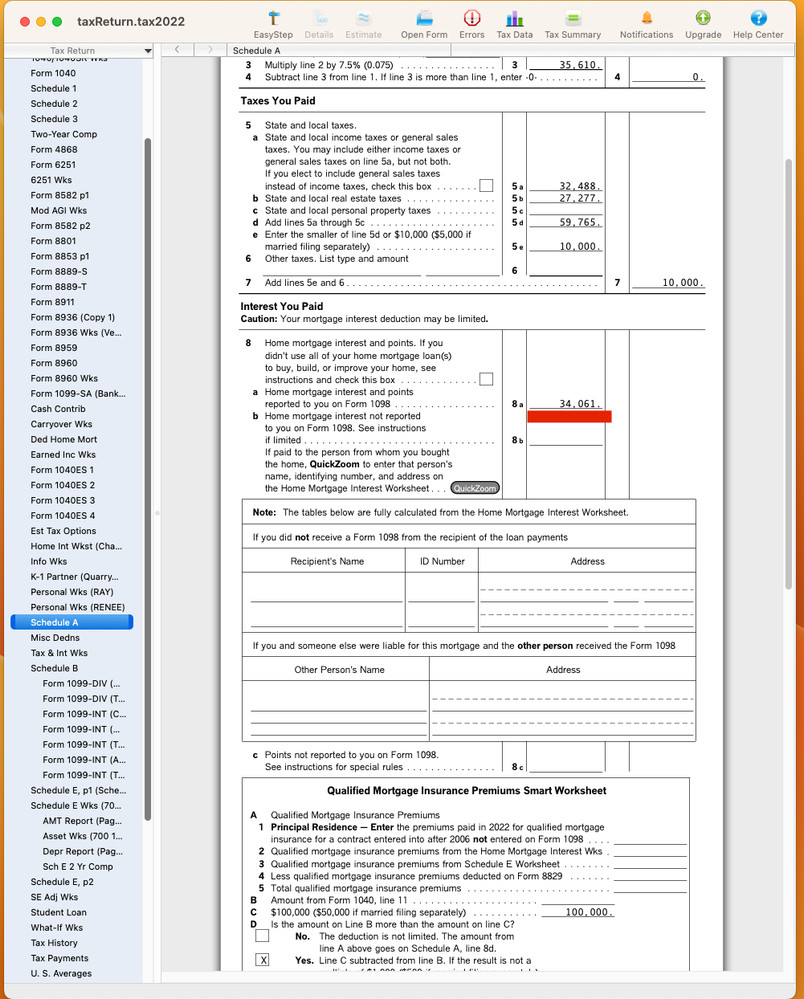Open Form 6251 from the list
Screen dimensions: 804x999
[x=53, y=165]
